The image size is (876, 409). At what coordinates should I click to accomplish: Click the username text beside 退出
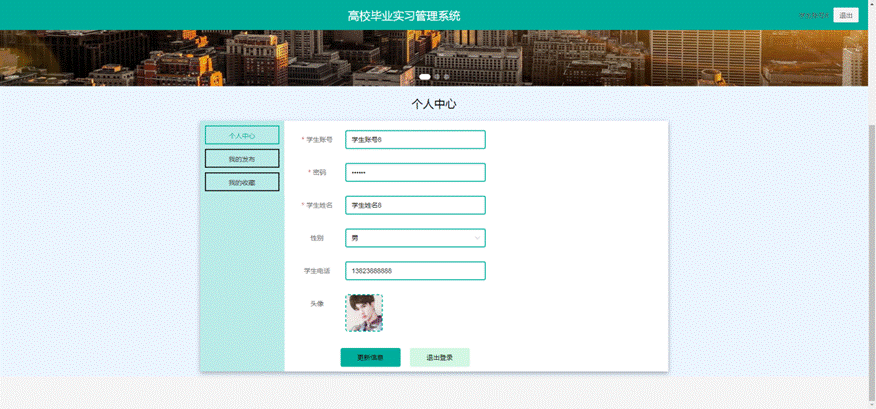click(813, 16)
